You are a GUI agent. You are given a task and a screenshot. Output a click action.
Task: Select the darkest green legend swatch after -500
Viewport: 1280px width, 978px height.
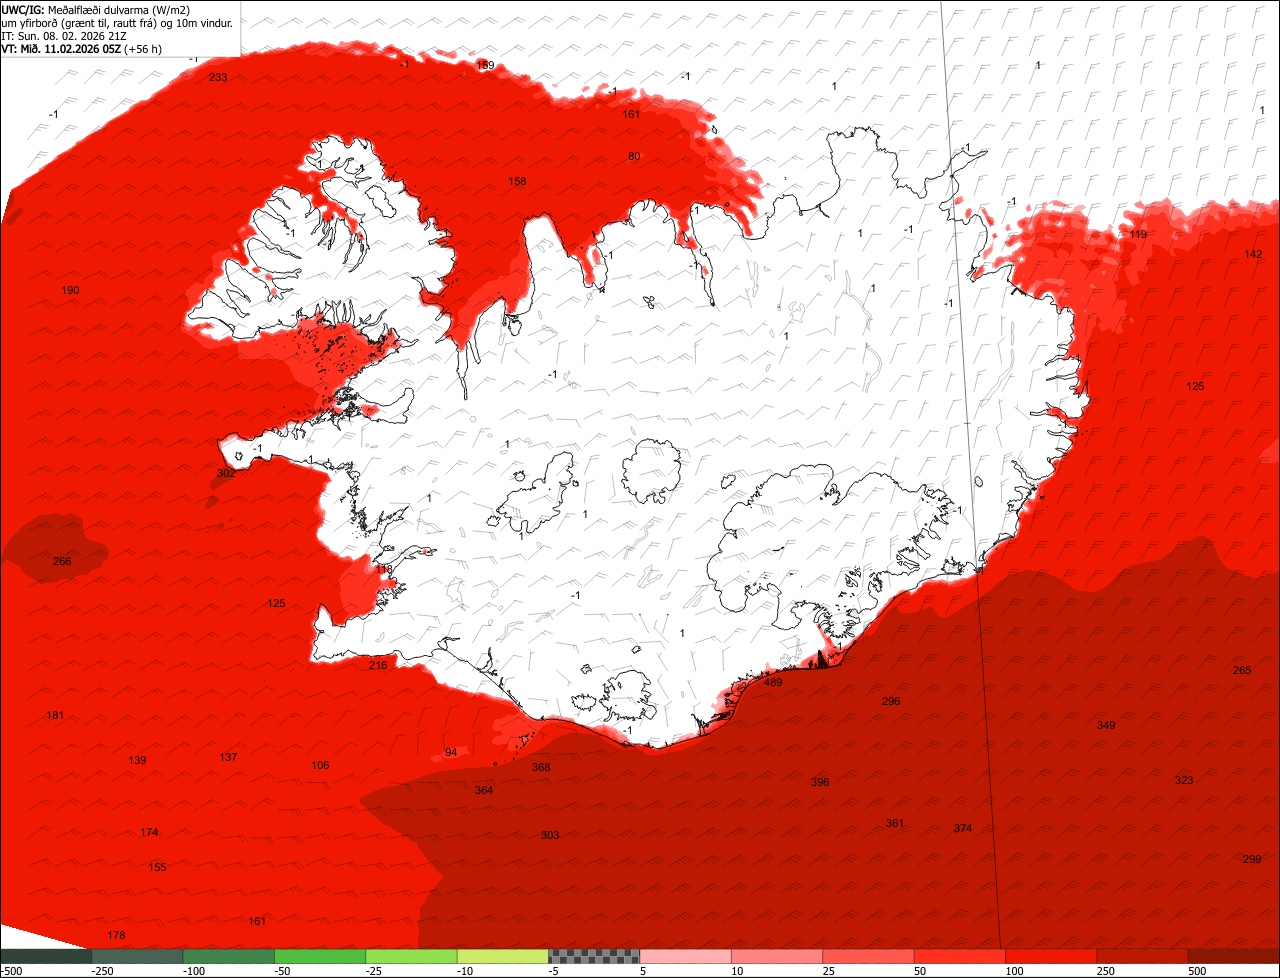pyautogui.click(x=46, y=956)
